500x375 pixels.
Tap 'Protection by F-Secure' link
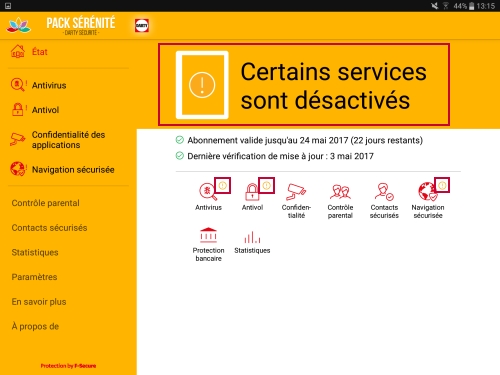pyautogui.click(x=68, y=366)
